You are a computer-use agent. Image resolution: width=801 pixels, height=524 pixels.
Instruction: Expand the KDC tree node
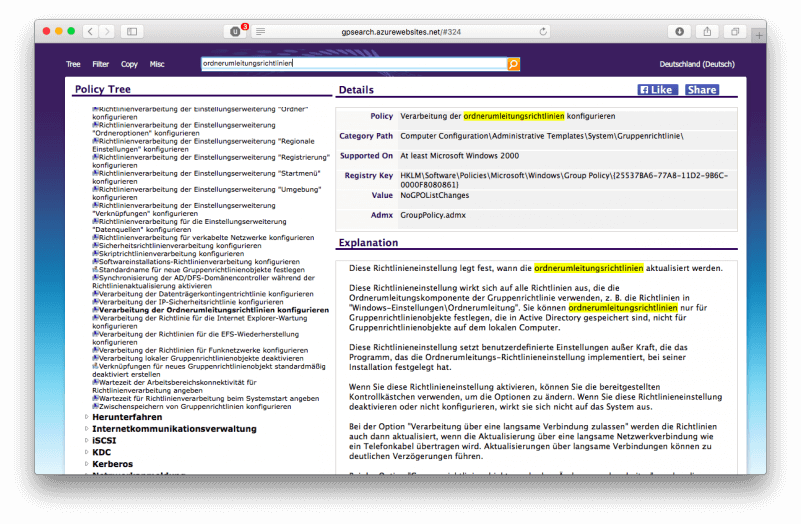pyautogui.click(x=86, y=452)
